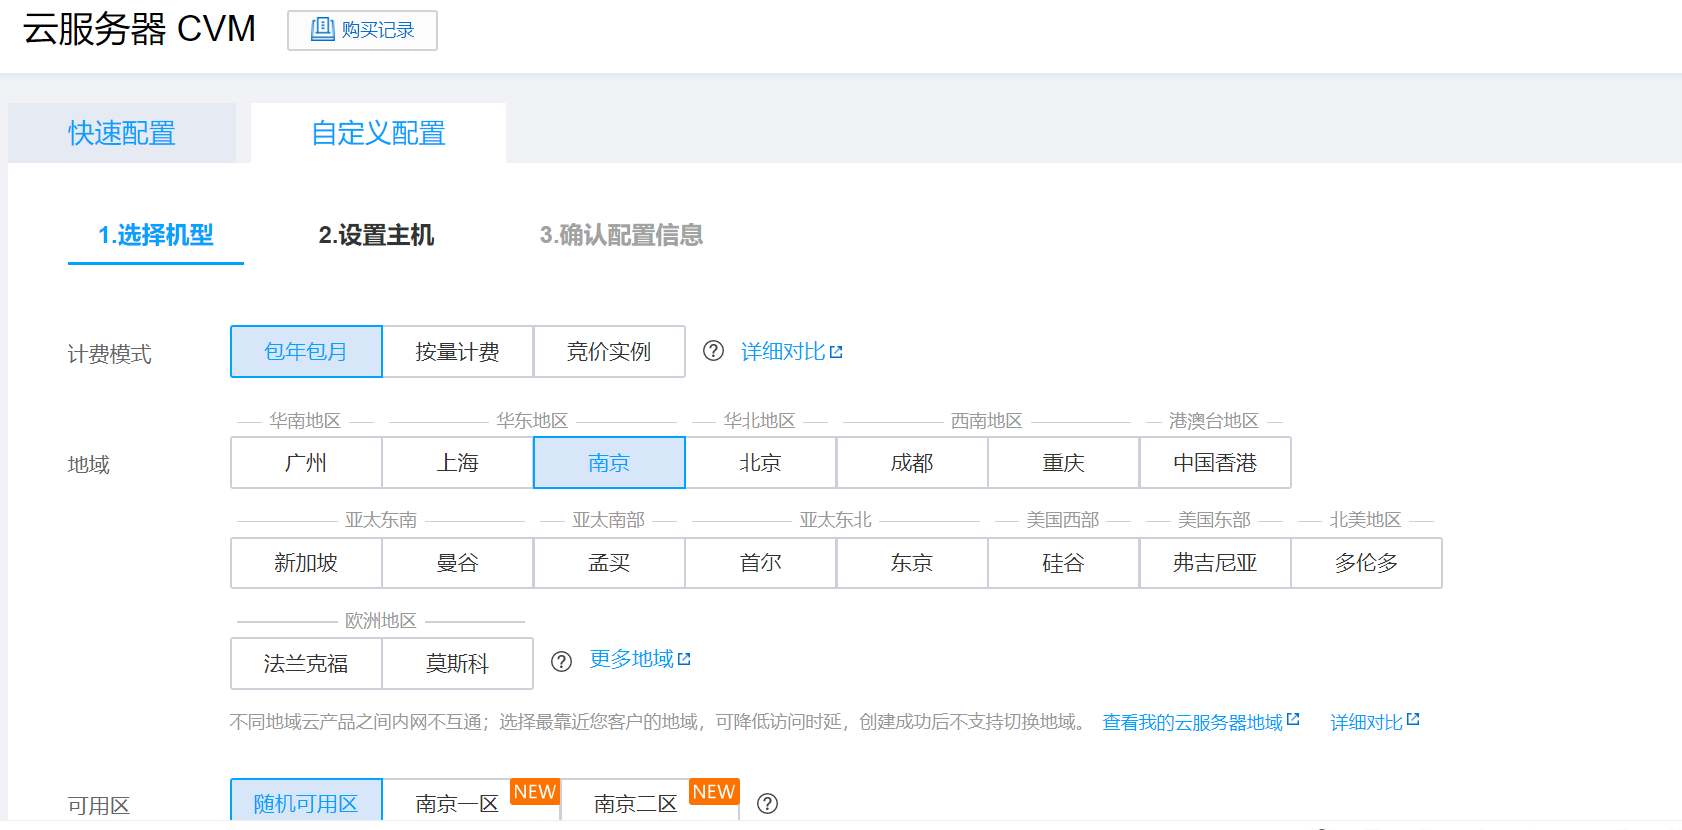Select 竞价实例 billing mode
1682x830 pixels.
click(609, 352)
